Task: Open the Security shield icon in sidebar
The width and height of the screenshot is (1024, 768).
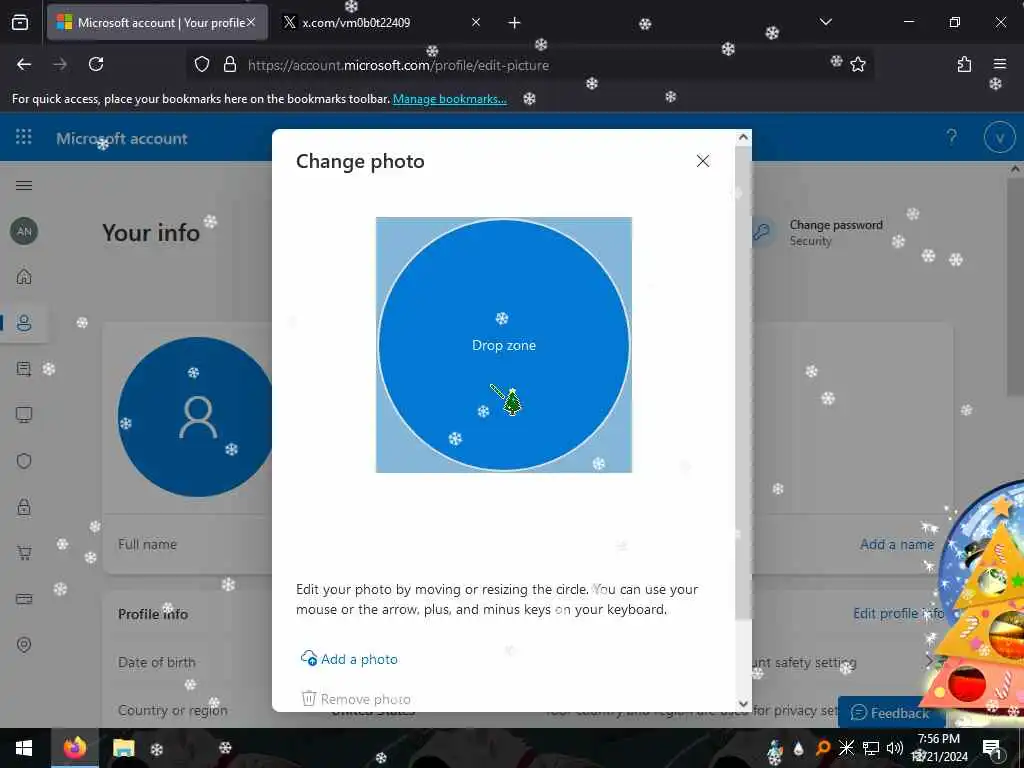Action: (24, 461)
